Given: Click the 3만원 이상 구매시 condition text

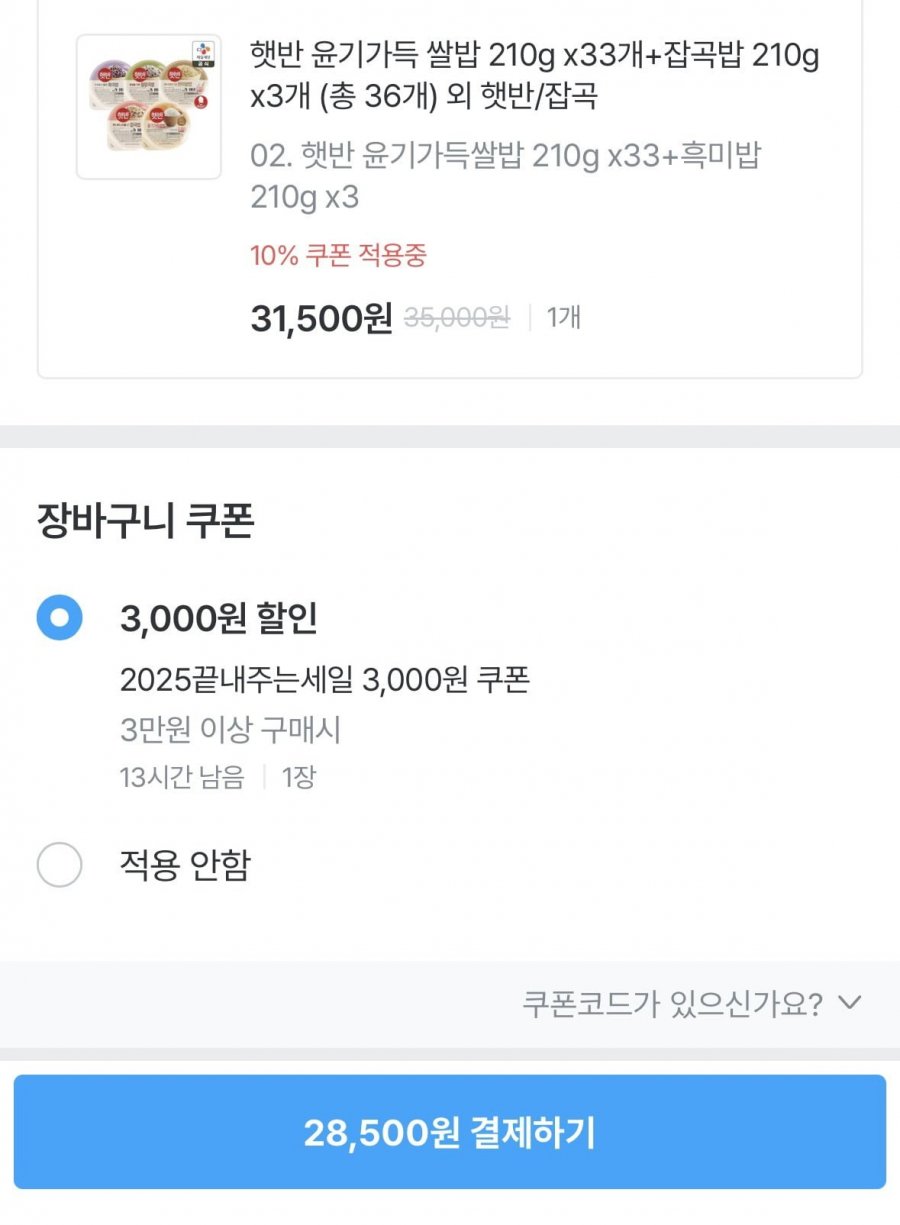Looking at the screenshot, I should (x=230, y=730).
